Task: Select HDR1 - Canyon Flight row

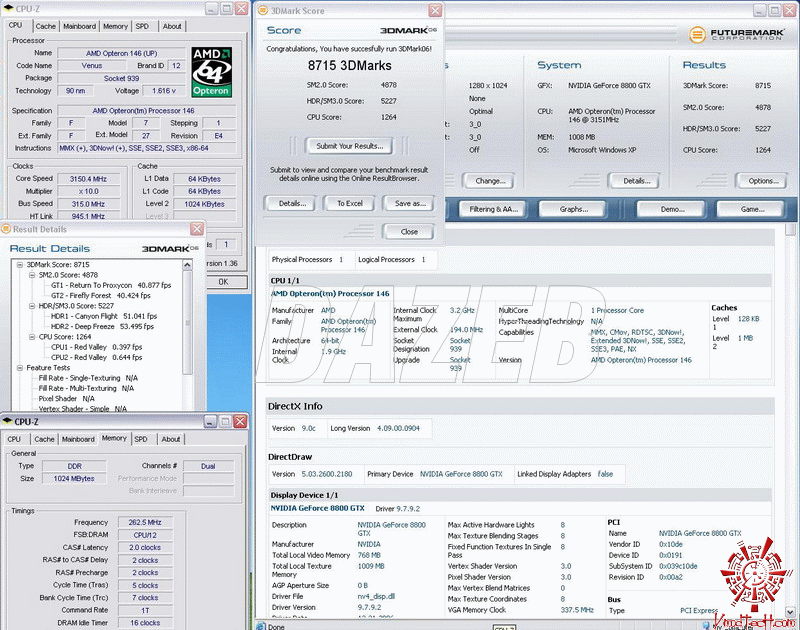Action: 104,316
